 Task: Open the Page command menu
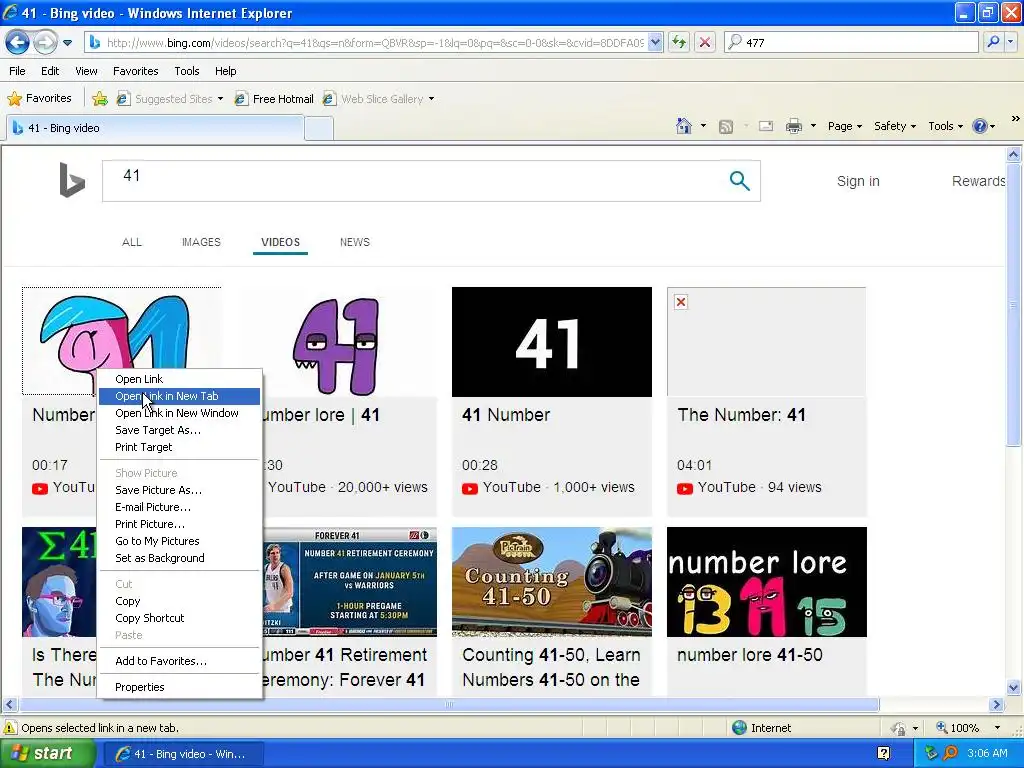pos(845,126)
